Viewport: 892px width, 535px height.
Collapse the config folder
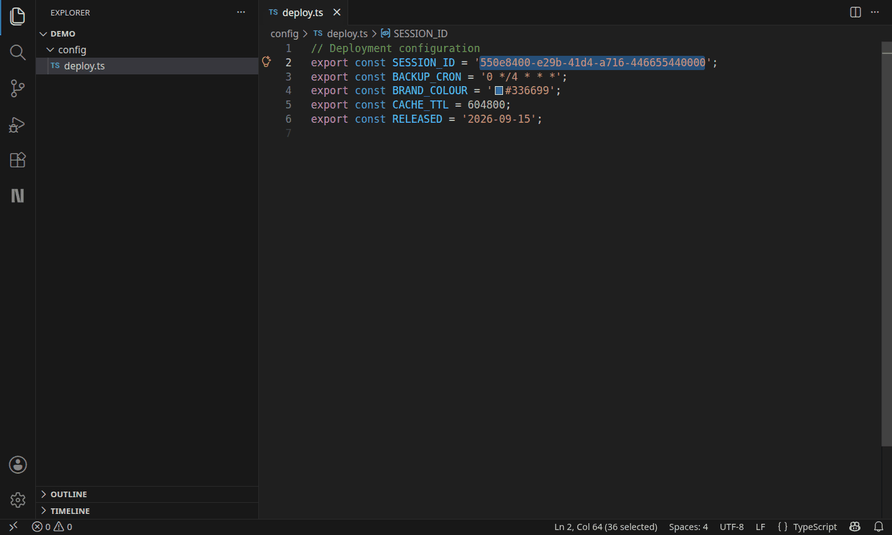click(x=50, y=50)
